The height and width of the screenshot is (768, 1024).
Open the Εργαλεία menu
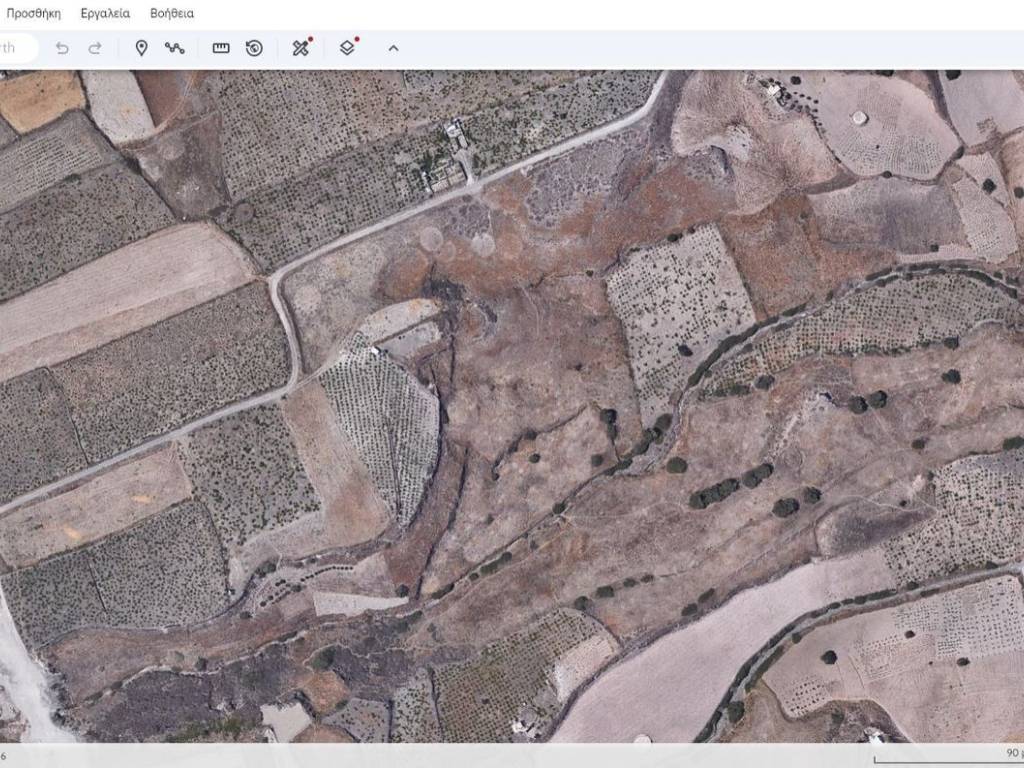(x=105, y=14)
